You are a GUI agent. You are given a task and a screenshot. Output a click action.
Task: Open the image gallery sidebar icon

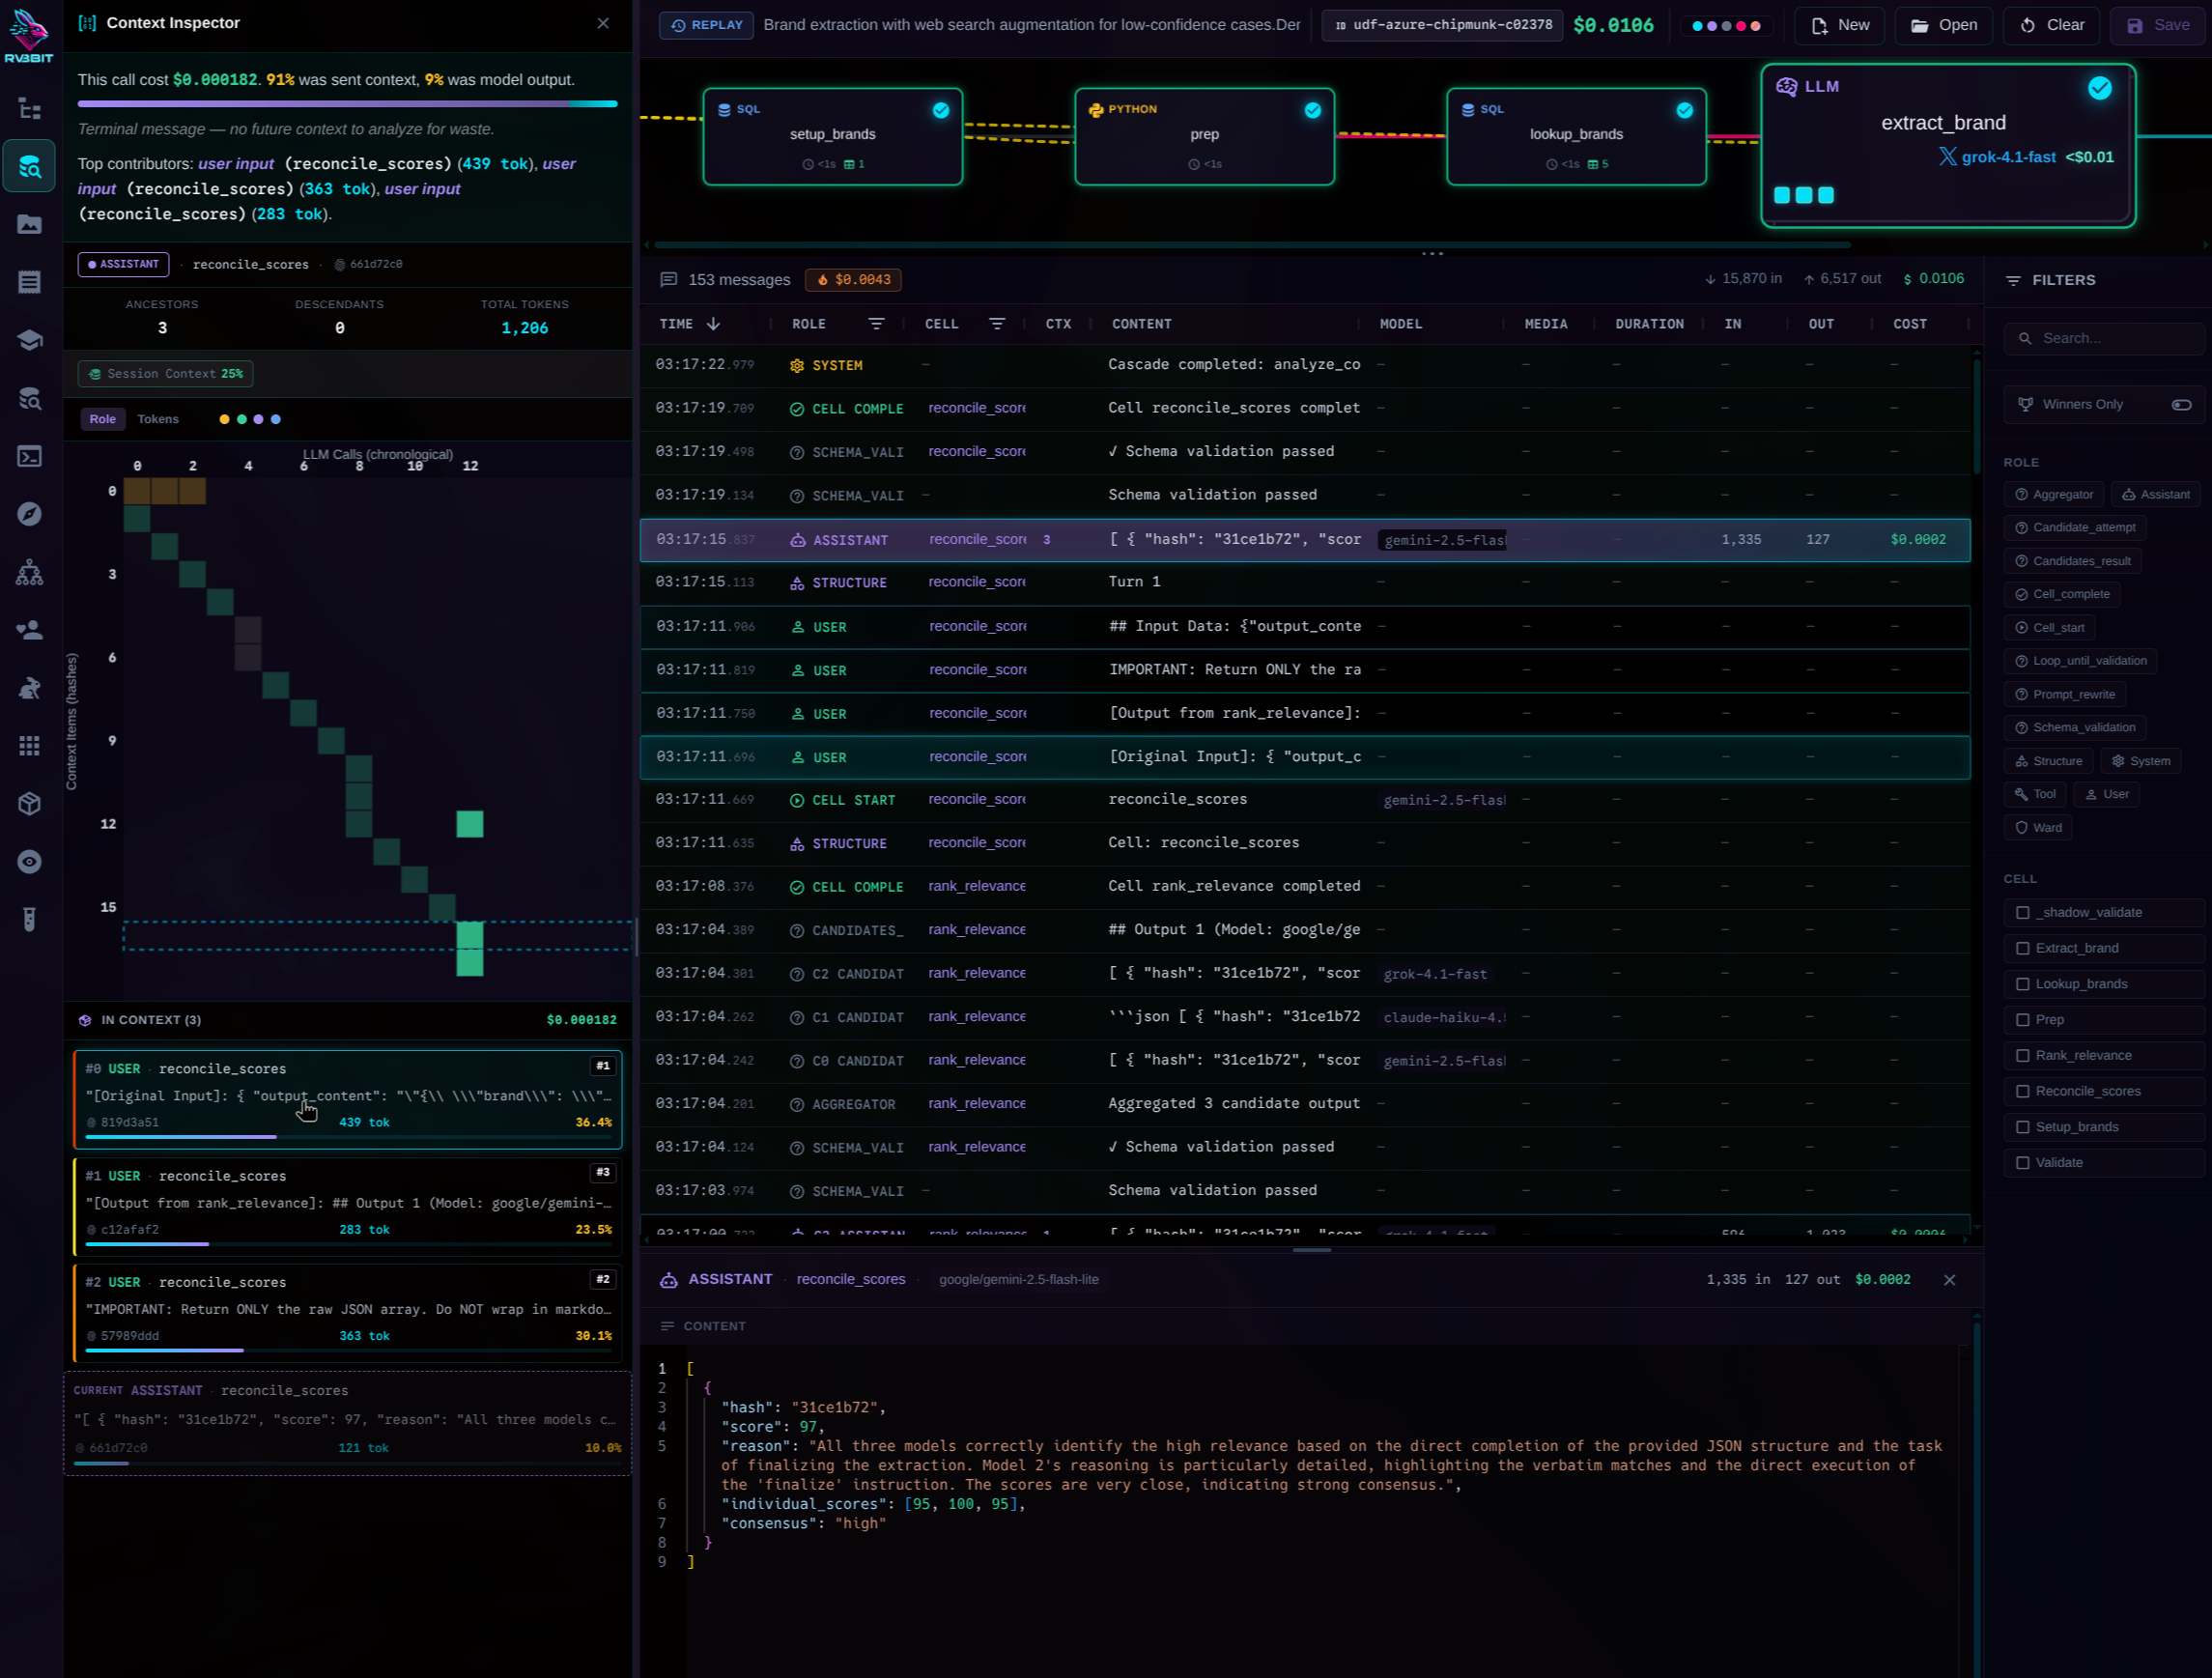(29, 224)
